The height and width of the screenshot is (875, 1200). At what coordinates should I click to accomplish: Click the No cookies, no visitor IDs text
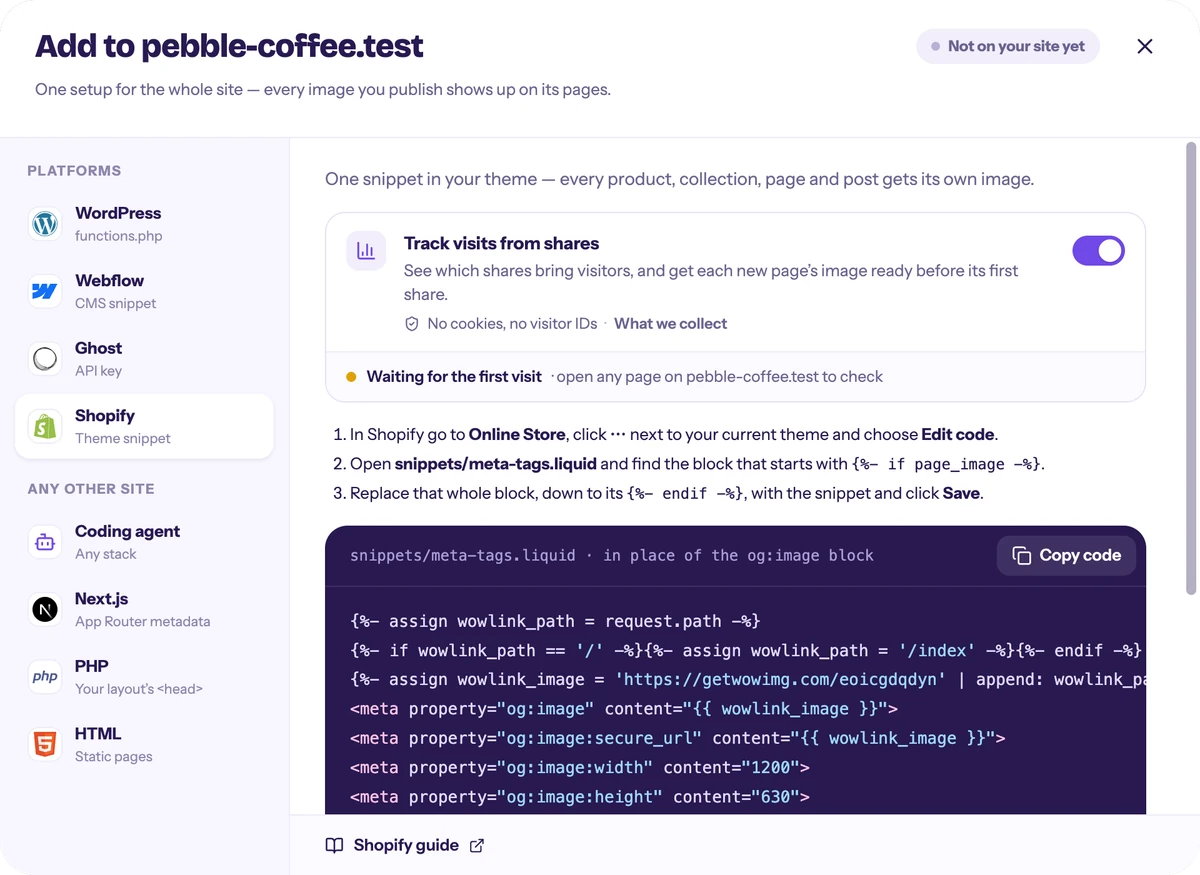512,324
